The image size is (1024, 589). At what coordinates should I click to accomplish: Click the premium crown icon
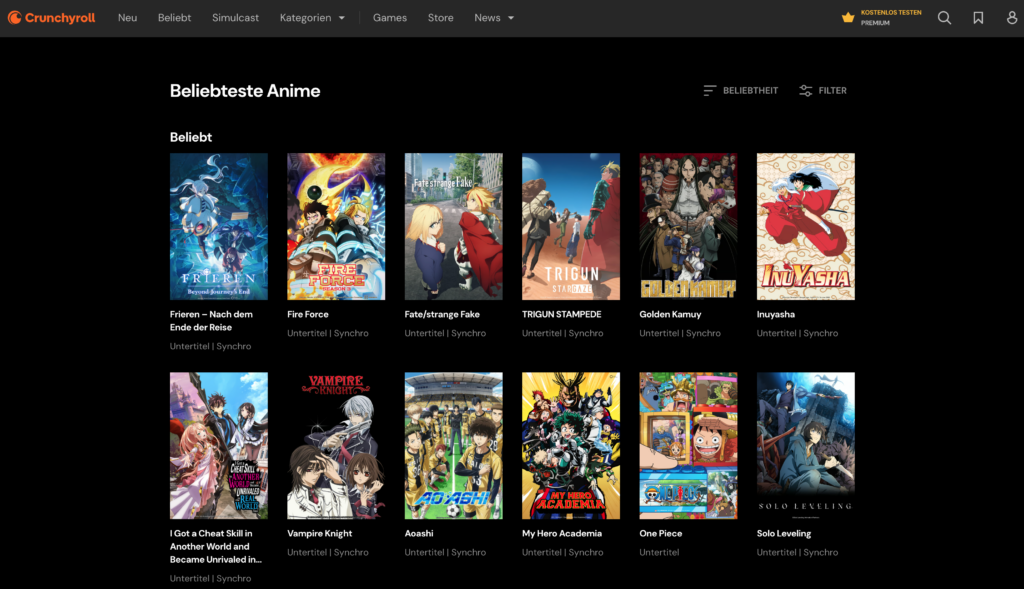tap(848, 18)
